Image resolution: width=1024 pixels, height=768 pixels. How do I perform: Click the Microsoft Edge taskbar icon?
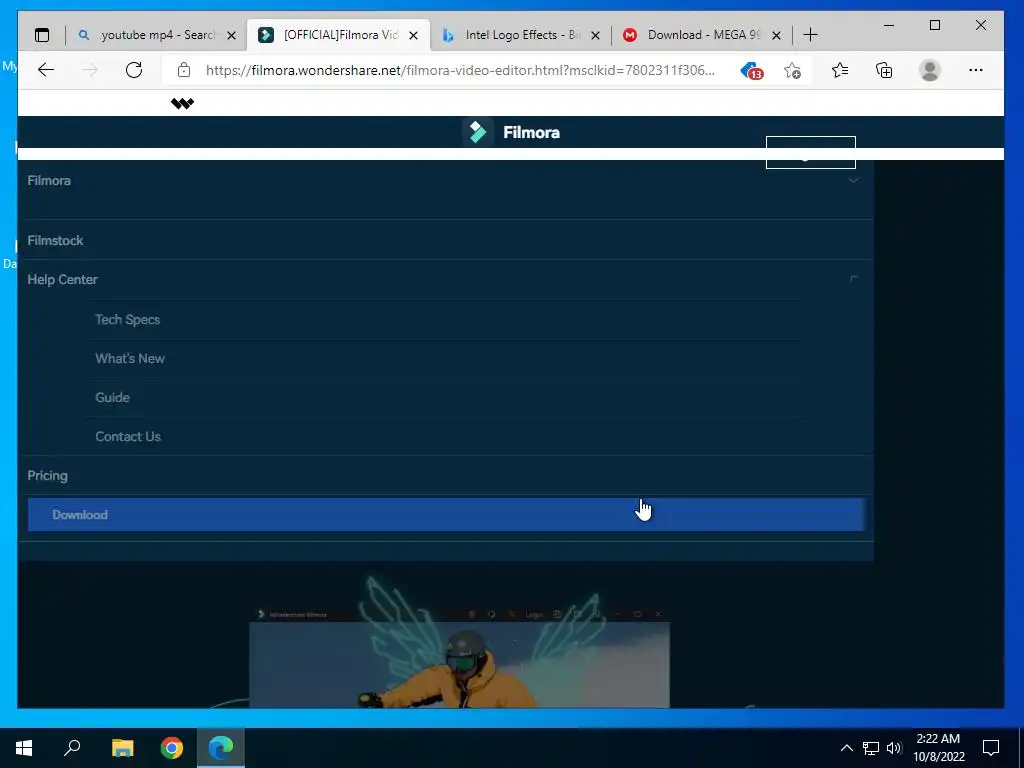pos(221,748)
